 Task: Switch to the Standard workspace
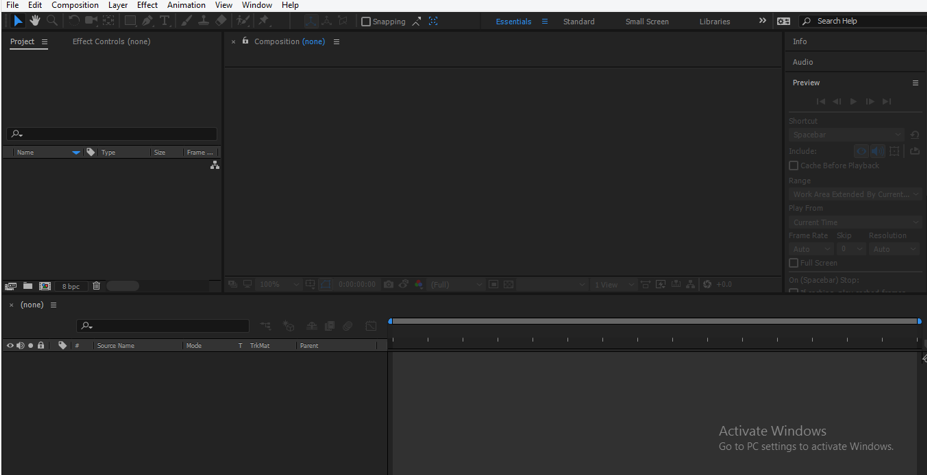point(579,21)
